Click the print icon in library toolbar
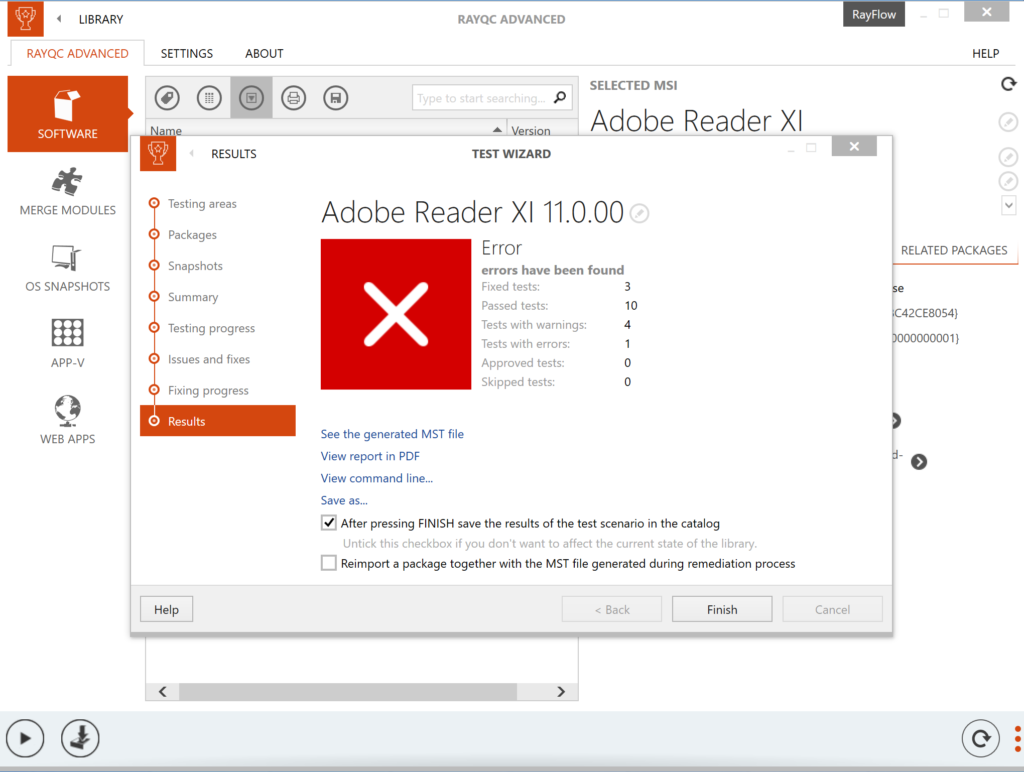 pyautogui.click(x=293, y=98)
